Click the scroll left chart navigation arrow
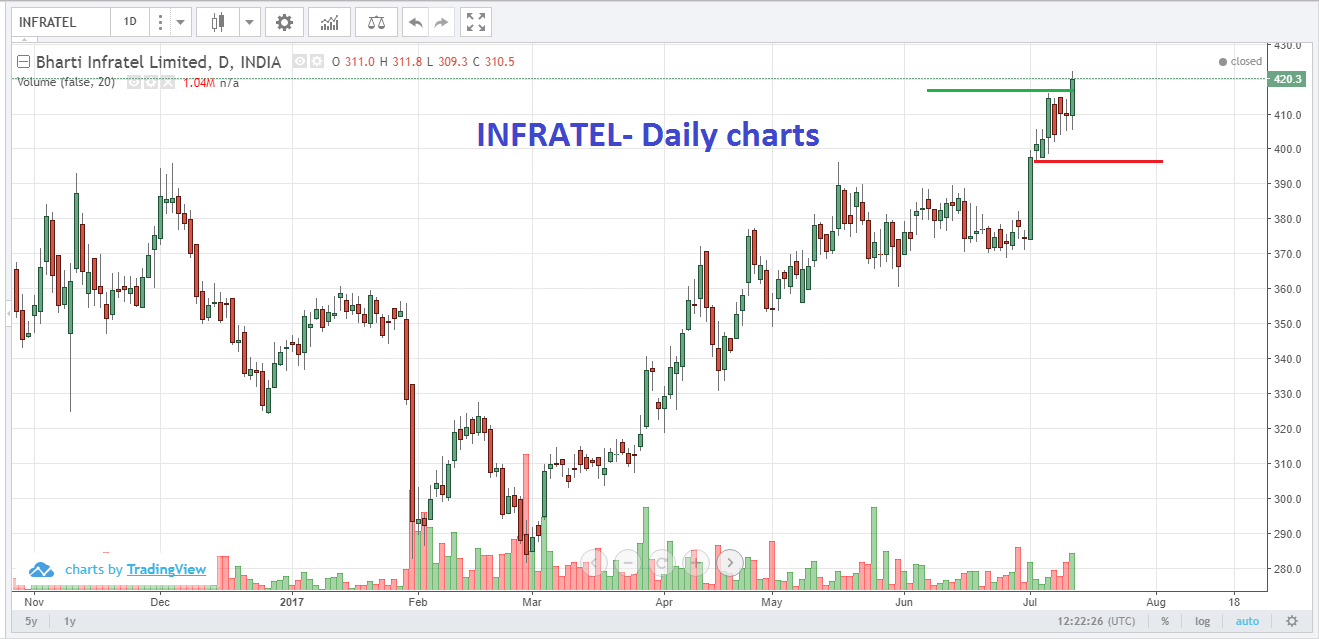 (x=594, y=562)
